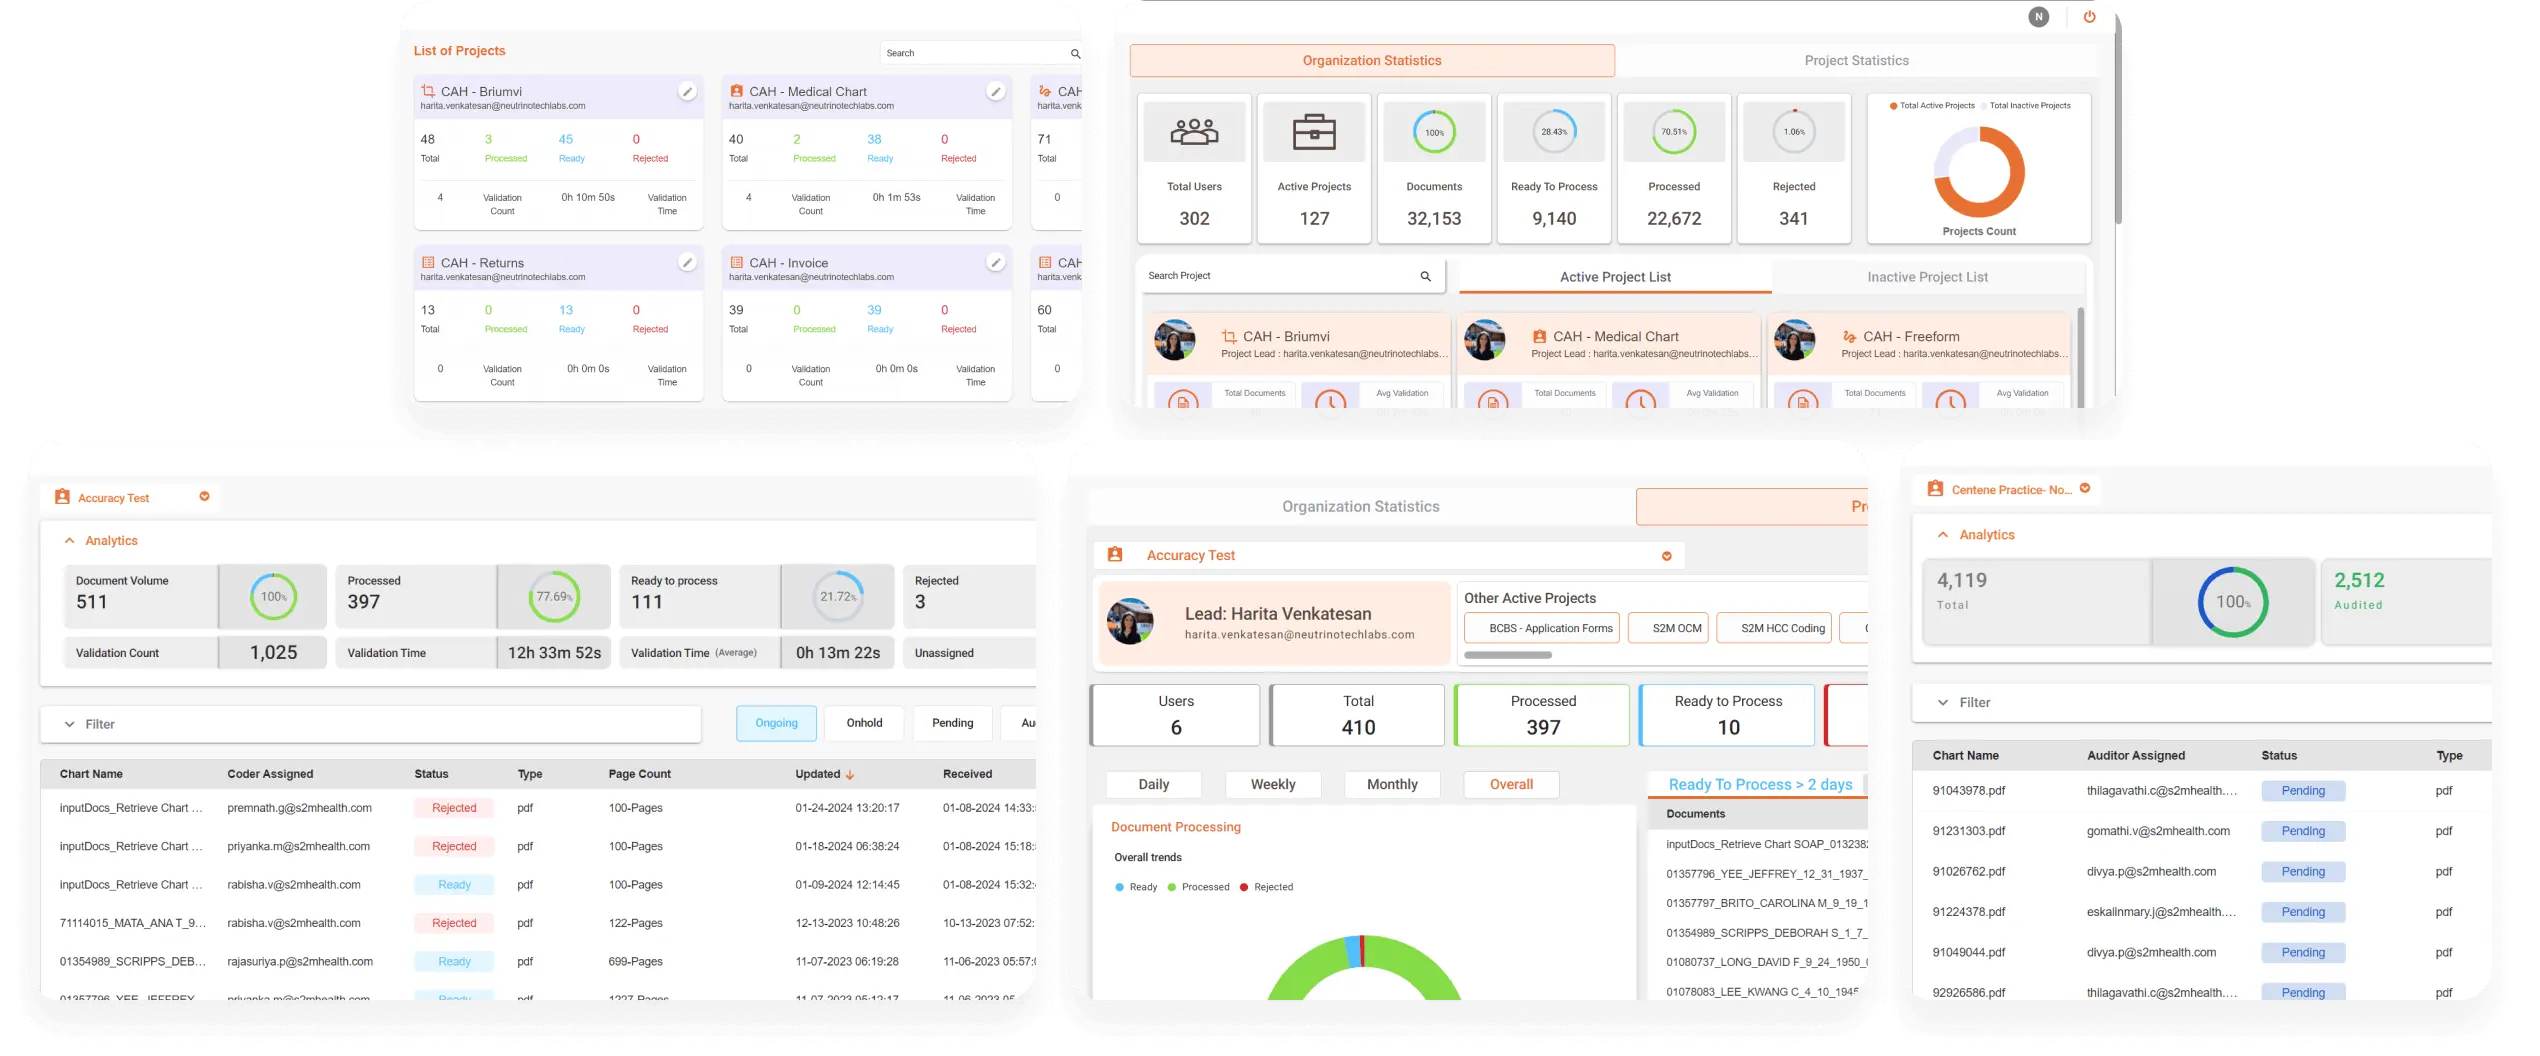2540x1056 pixels.
Task: Click the Centene 100% total ring
Action: 2232,602
